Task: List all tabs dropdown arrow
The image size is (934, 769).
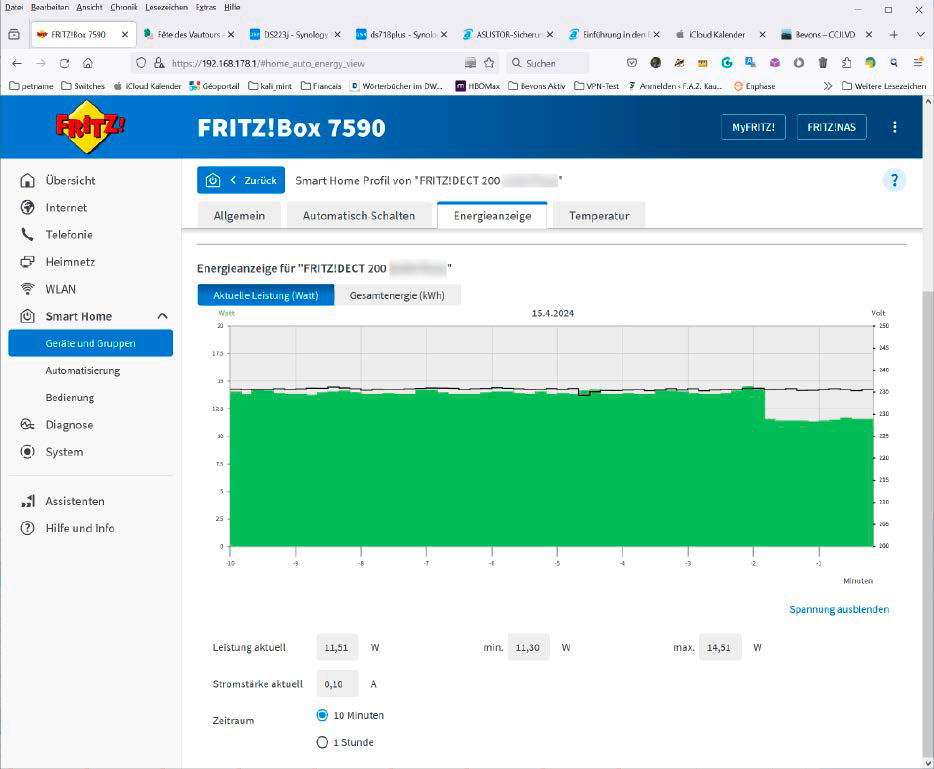Action: 920,35
